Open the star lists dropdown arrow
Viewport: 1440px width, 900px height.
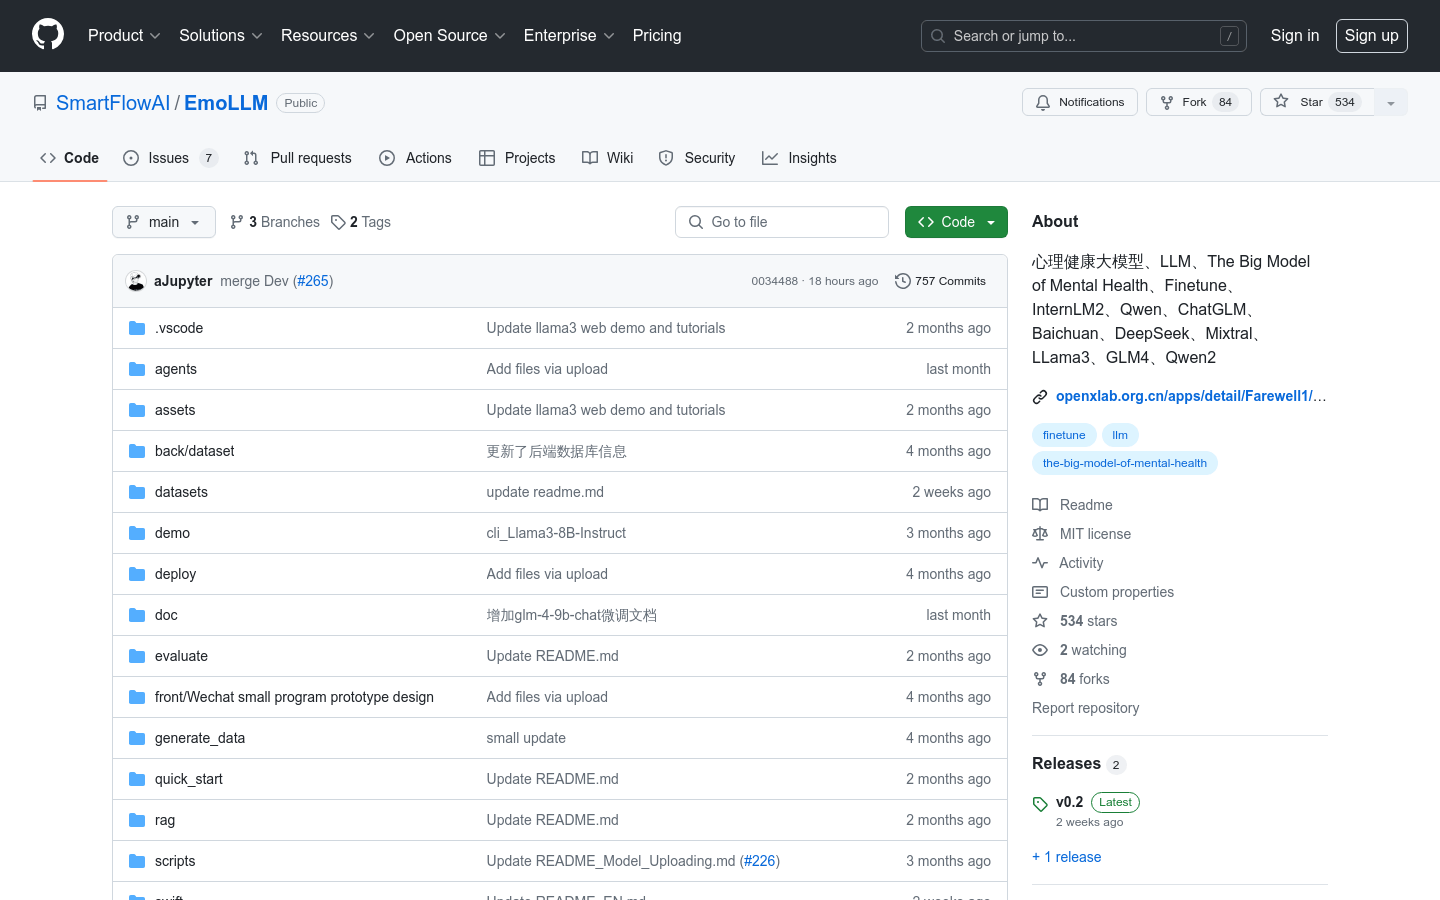point(1391,102)
